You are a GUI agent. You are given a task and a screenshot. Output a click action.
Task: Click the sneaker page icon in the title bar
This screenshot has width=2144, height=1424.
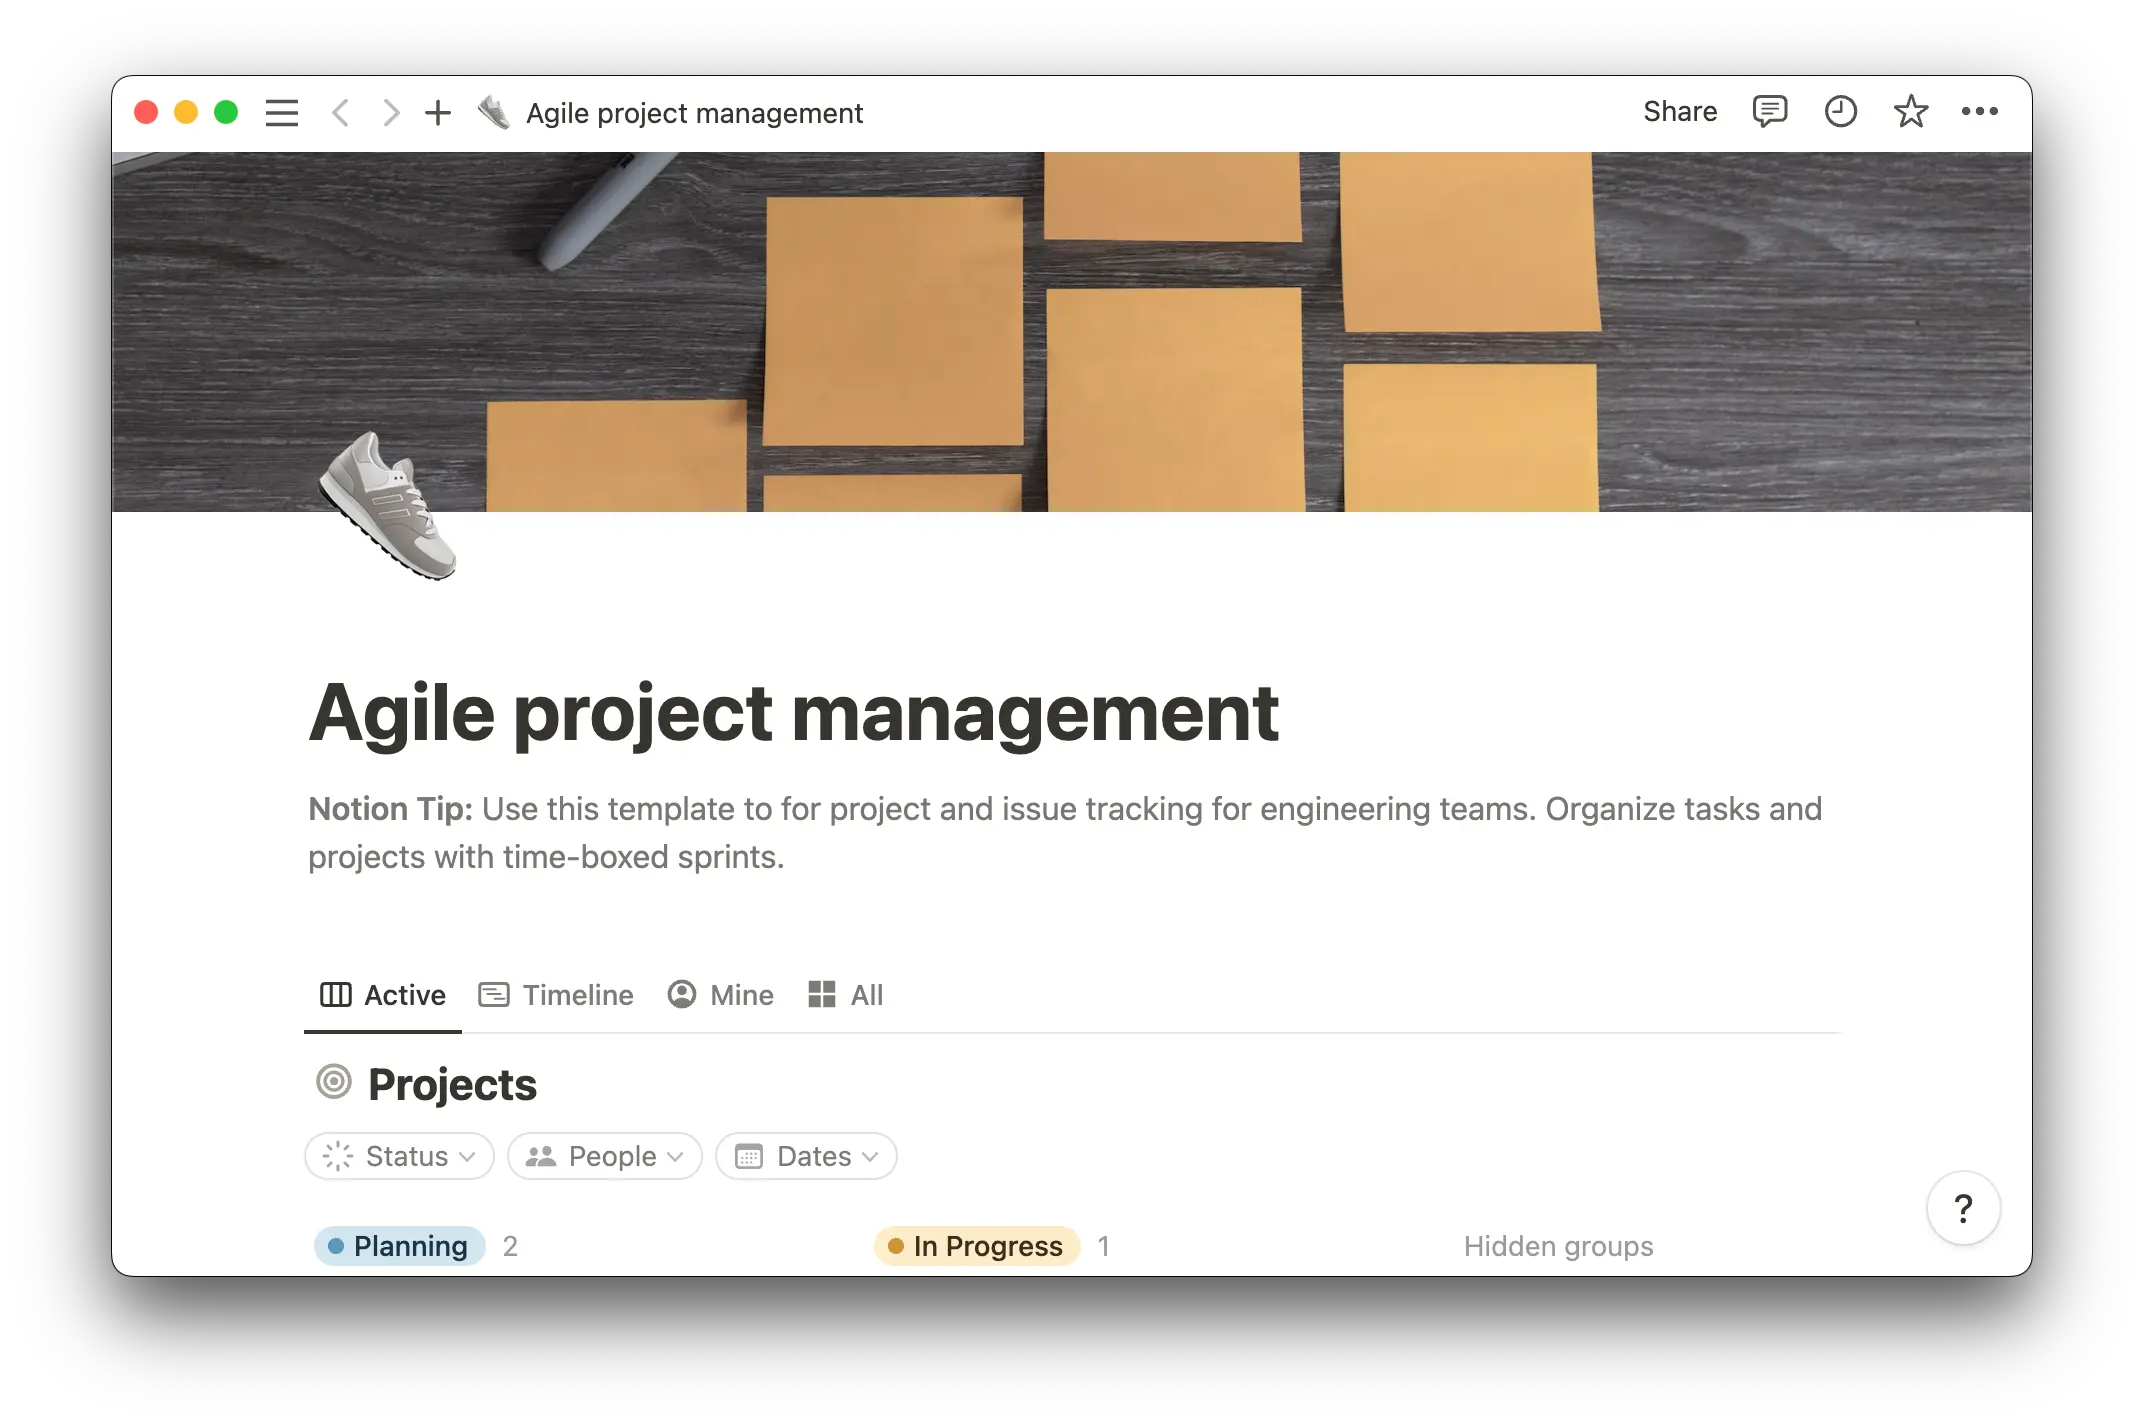click(494, 112)
